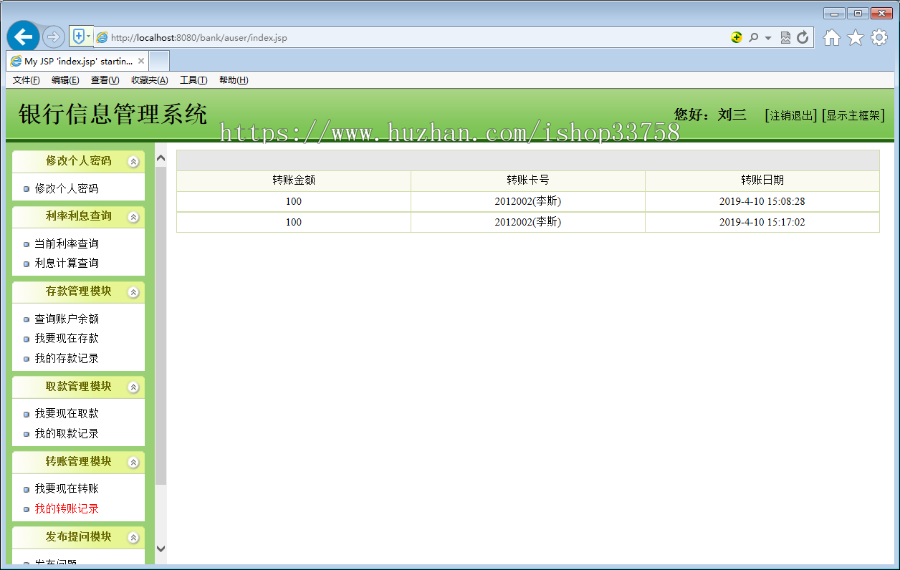
Task: Collapse the 发布提问模块 panel chevron
Action: pos(133,538)
